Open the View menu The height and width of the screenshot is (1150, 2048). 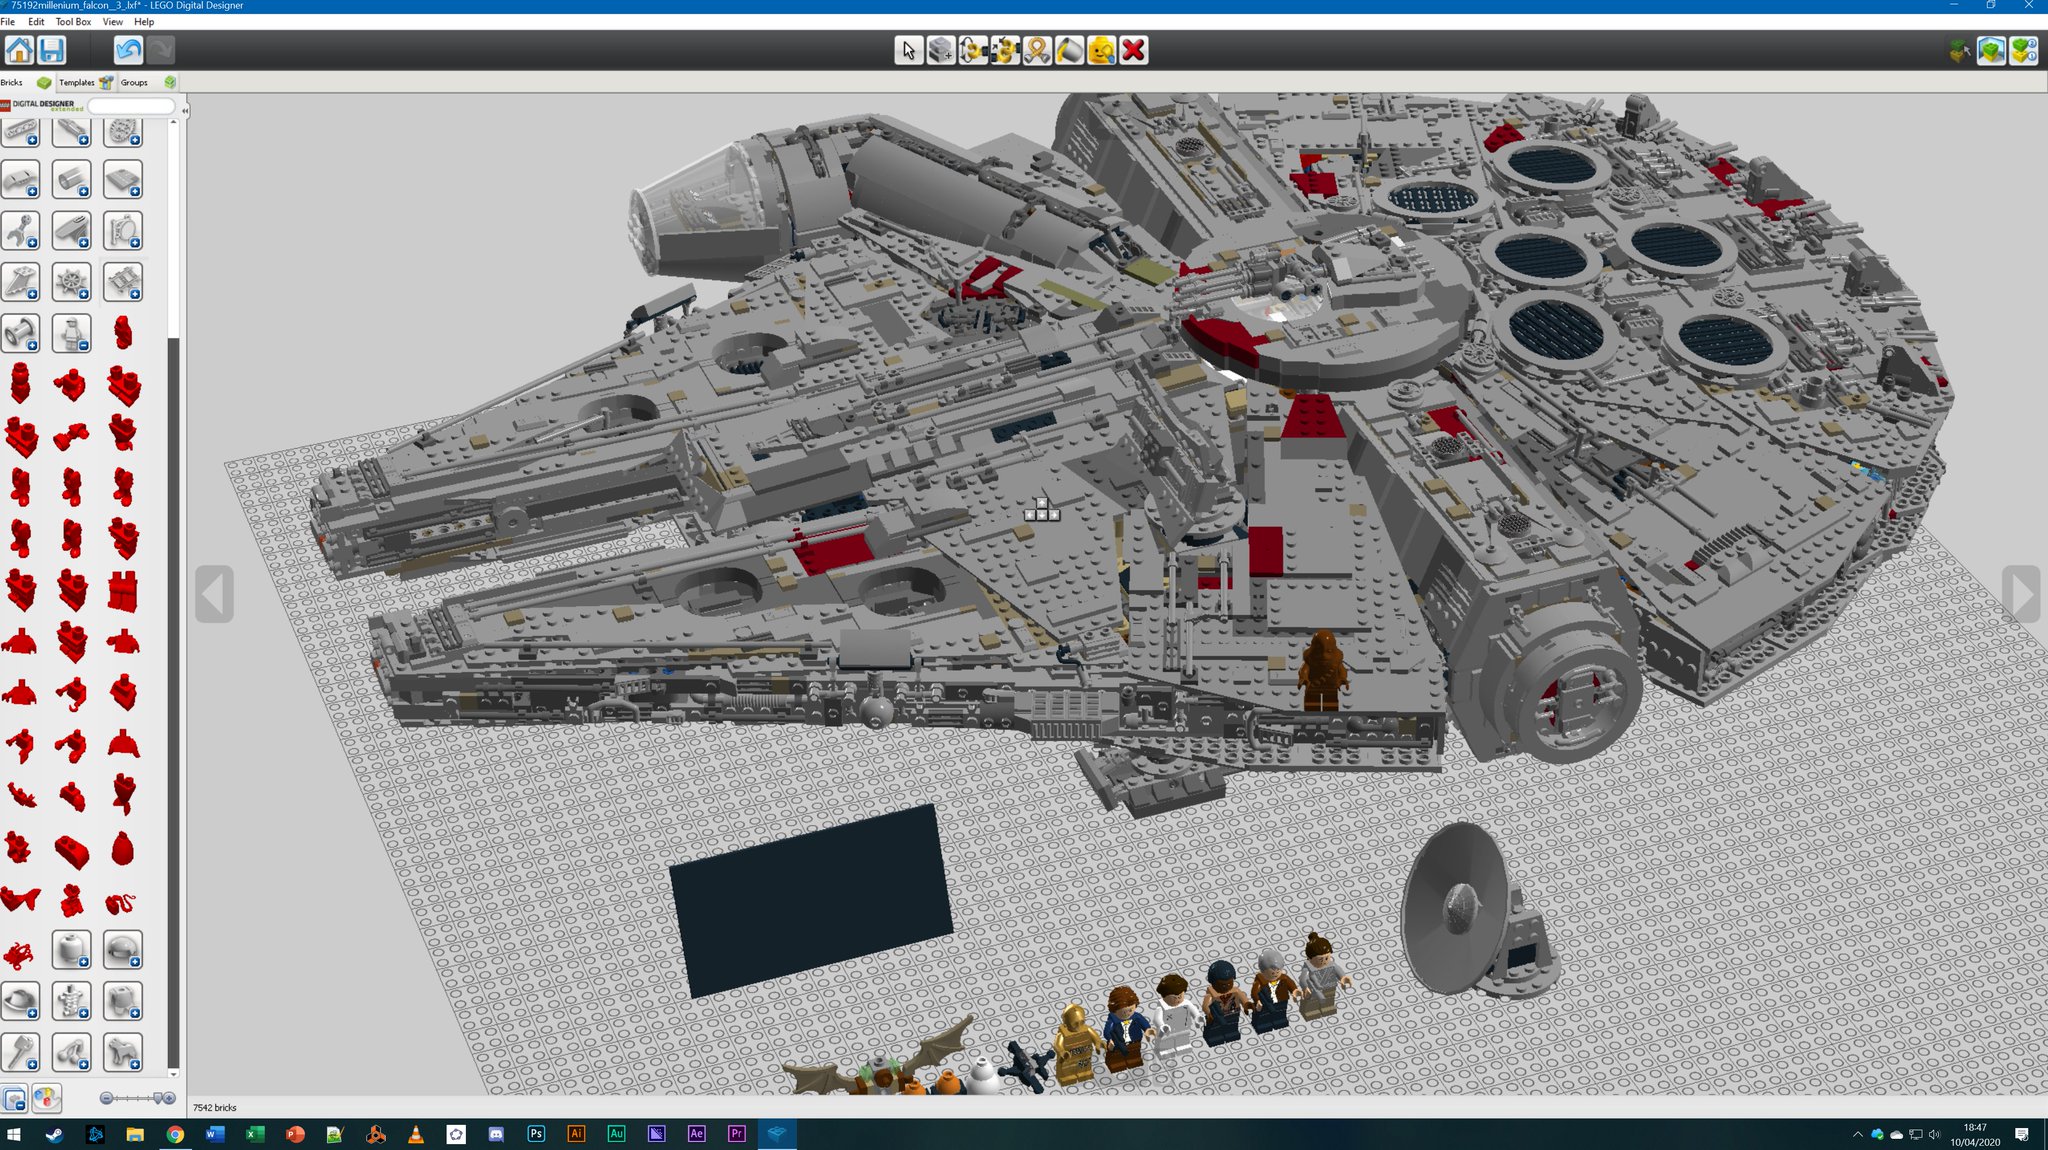point(113,22)
